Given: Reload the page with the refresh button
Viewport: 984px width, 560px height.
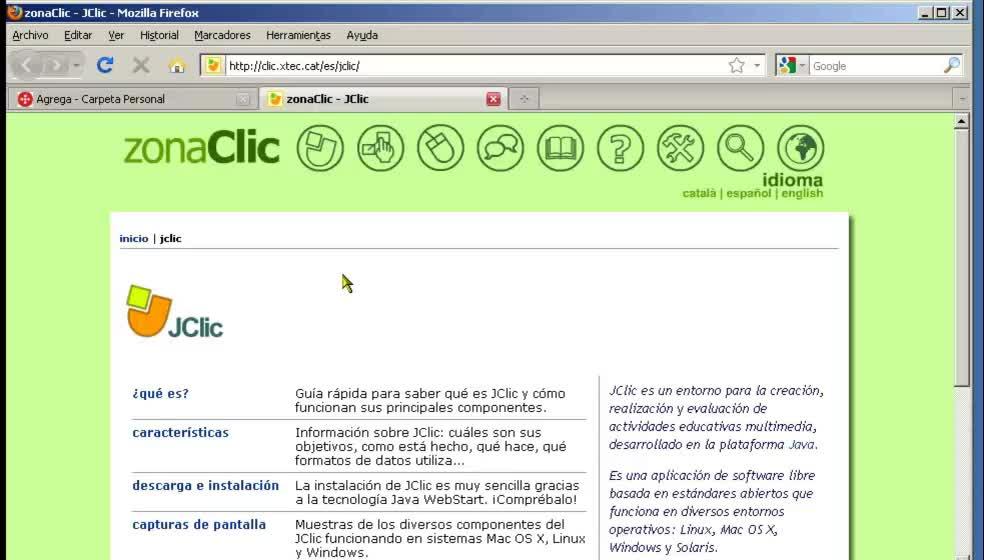Looking at the screenshot, I should (105, 65).
